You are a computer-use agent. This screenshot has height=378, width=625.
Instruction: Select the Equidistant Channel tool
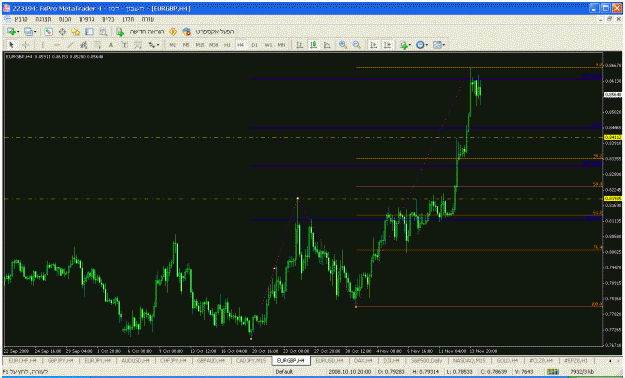pos(83,45)
